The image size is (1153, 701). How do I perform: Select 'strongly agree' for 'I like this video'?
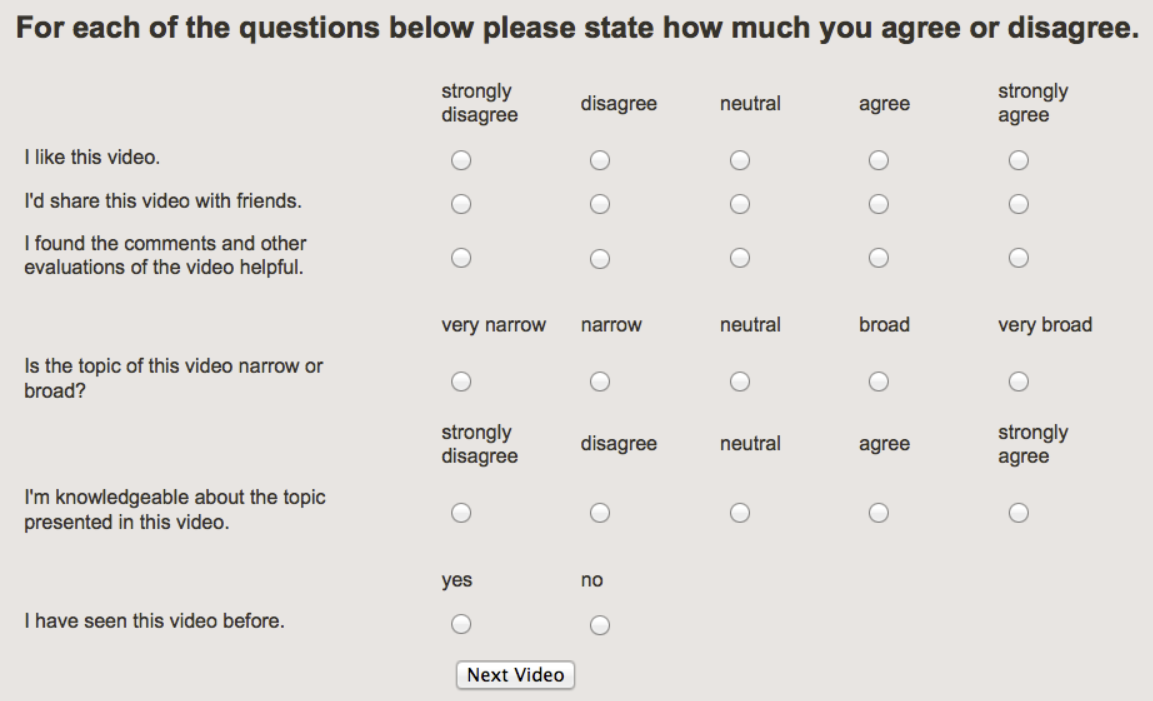pos(1018,160)
